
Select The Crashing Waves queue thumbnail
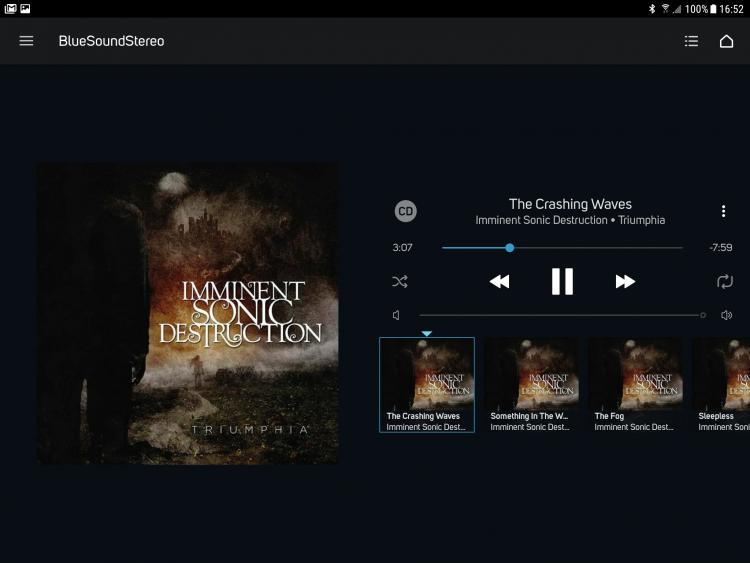427,385
